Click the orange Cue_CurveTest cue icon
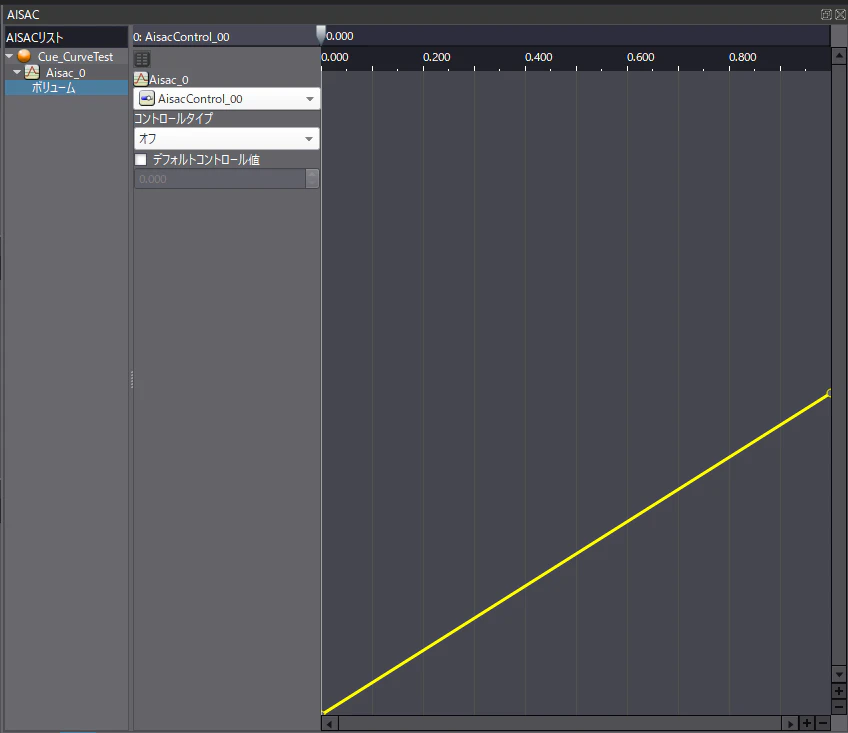 click(24, 56)
